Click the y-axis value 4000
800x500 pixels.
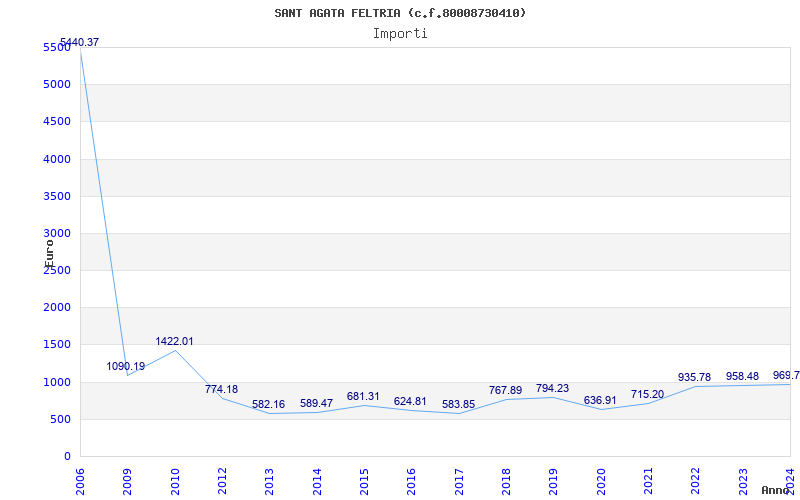point(57,159)
